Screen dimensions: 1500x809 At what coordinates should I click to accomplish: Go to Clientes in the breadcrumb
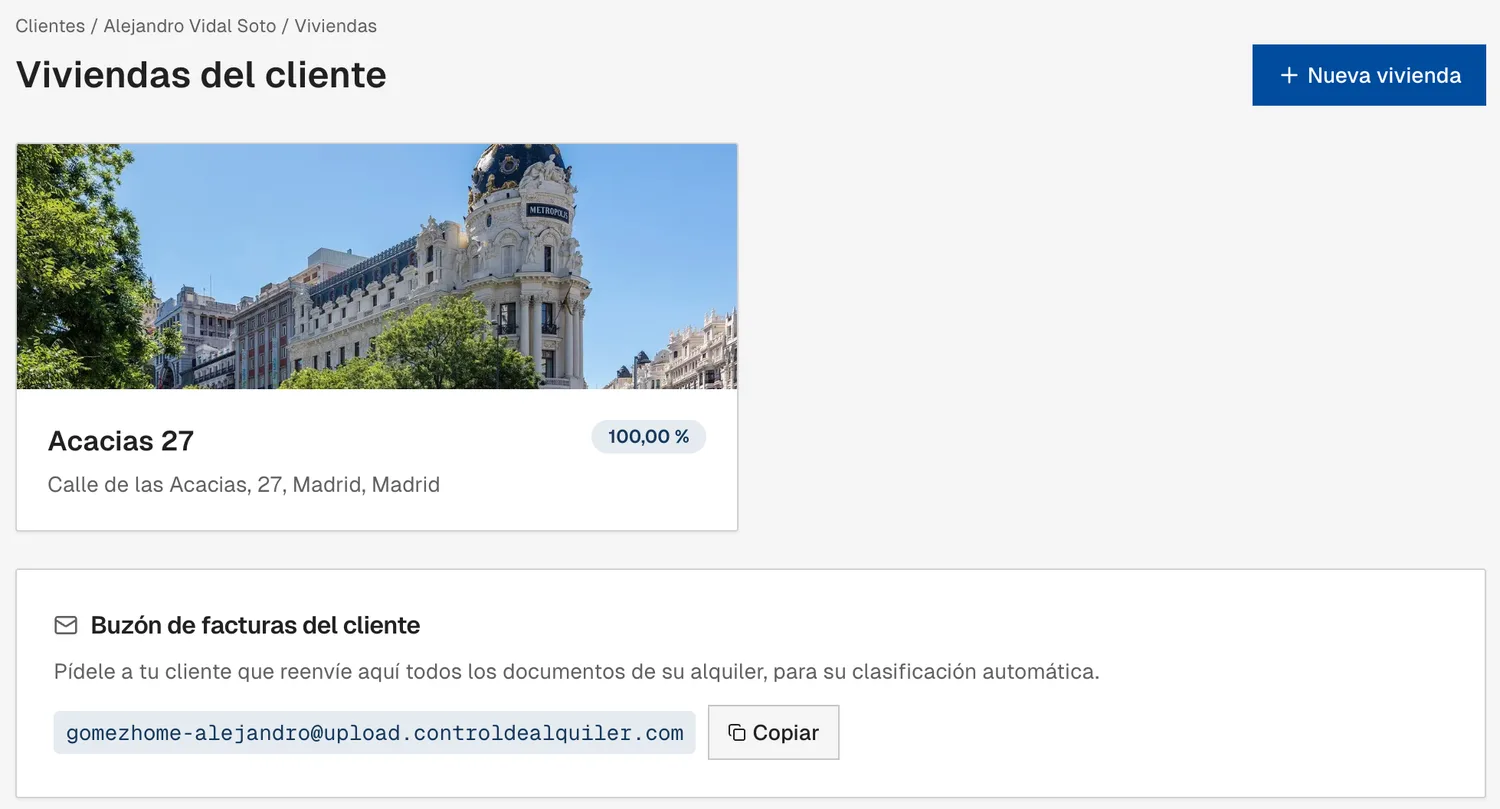[x=50, y=26]
